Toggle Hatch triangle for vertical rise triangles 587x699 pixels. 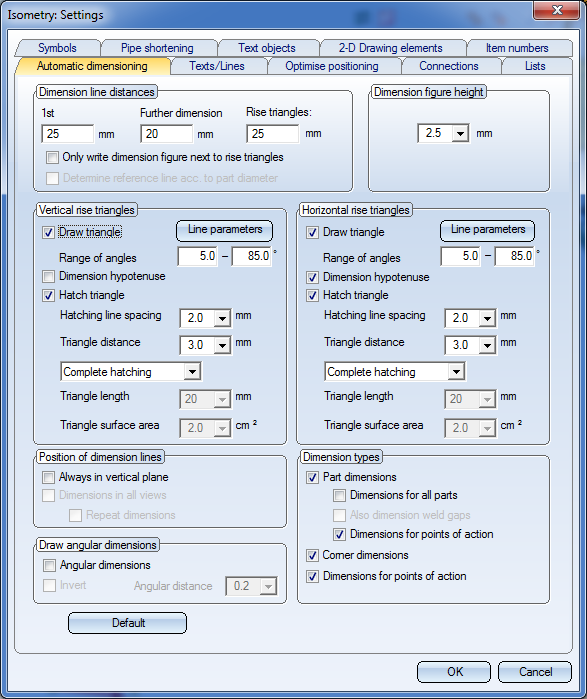(x=49, y=295)
